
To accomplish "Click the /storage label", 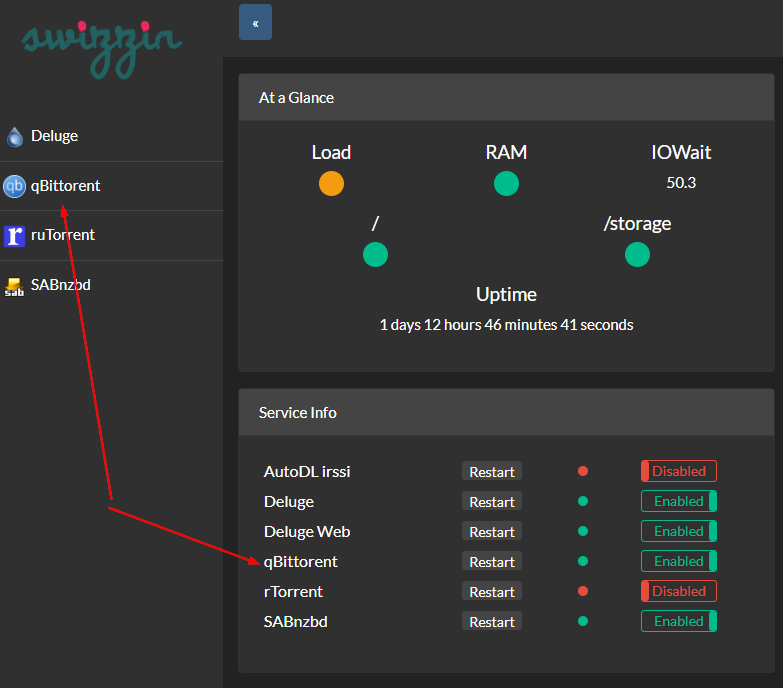I will tap(637, 224).
